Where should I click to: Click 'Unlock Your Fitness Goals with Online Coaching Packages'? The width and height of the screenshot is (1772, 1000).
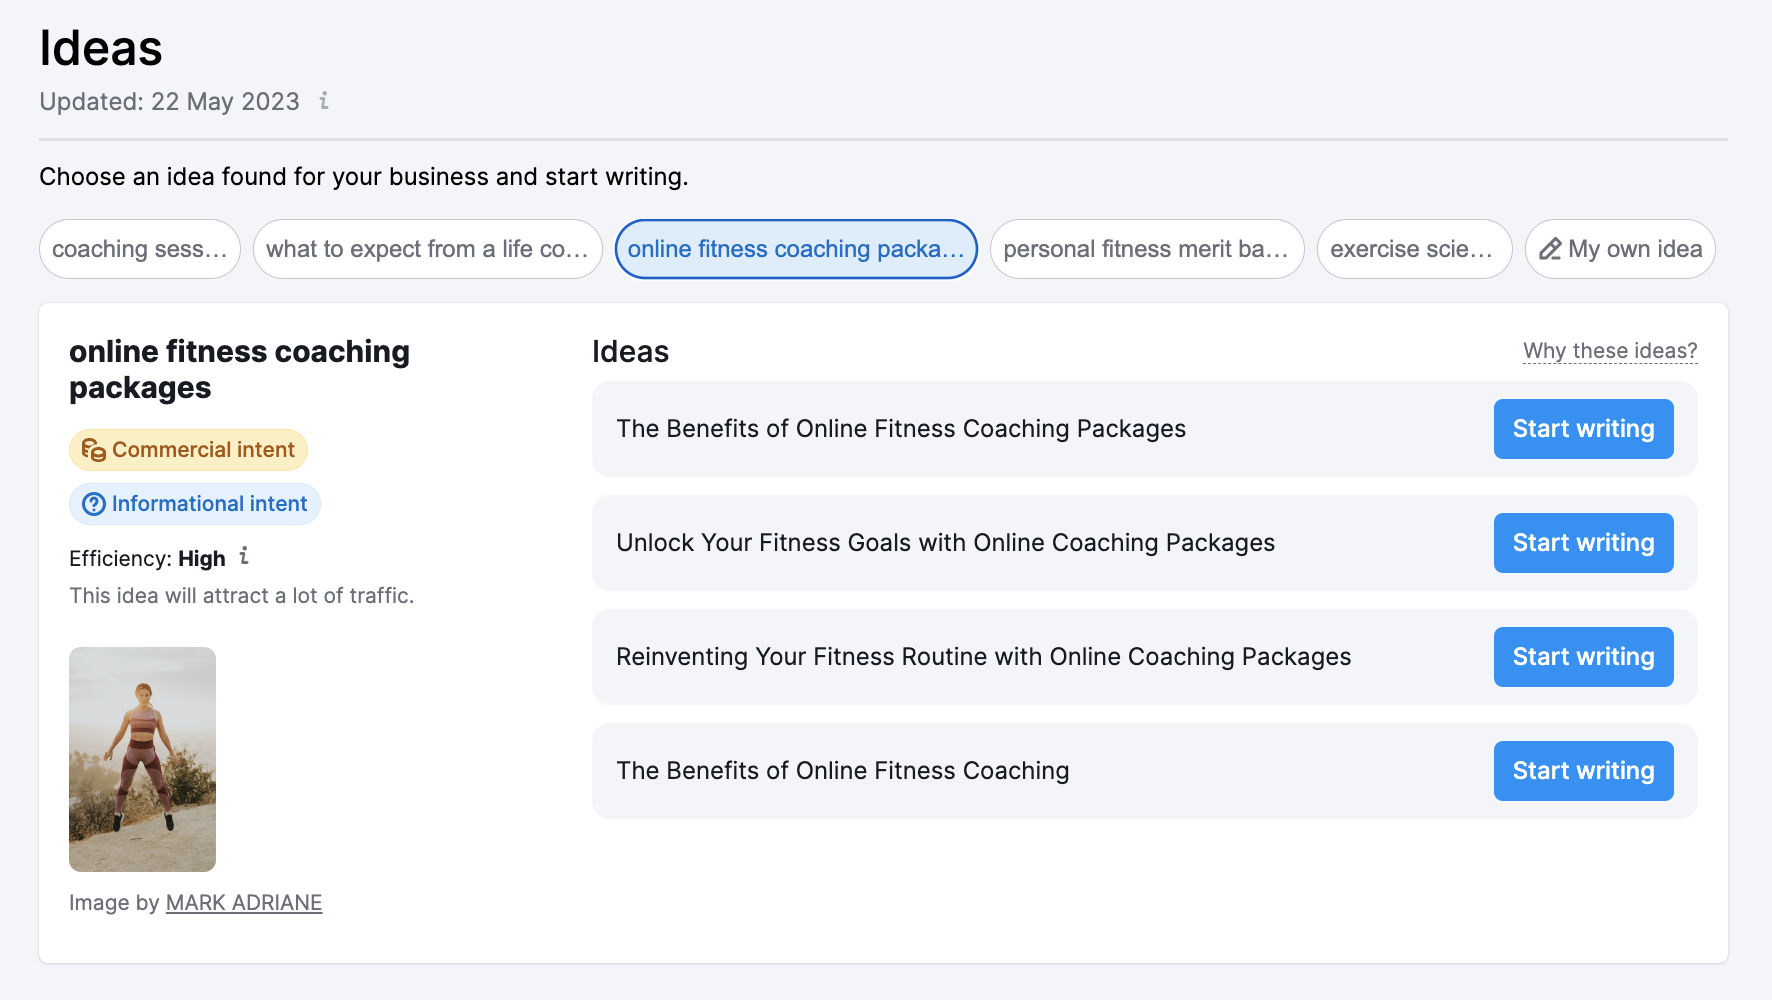pos(946,543)
